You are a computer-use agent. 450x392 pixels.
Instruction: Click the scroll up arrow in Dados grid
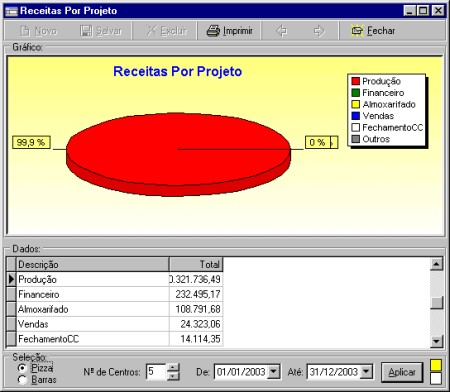pos(436,264)
